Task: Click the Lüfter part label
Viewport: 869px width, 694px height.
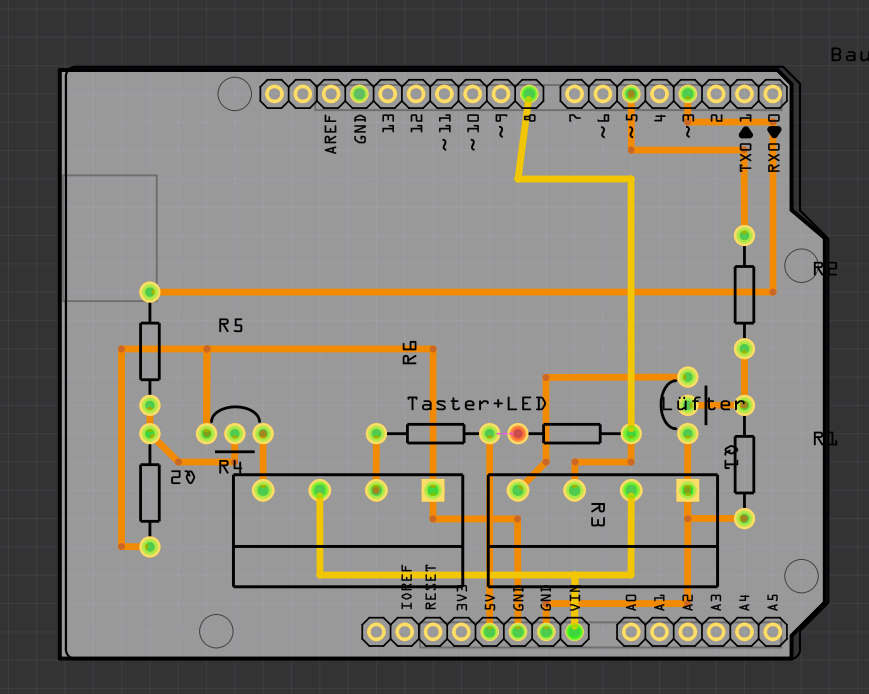Action: [703, 404]
